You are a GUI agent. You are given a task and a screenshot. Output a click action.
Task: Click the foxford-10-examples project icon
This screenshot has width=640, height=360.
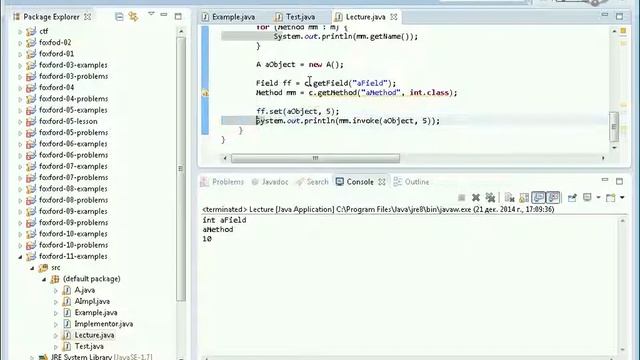click(31, 234)
